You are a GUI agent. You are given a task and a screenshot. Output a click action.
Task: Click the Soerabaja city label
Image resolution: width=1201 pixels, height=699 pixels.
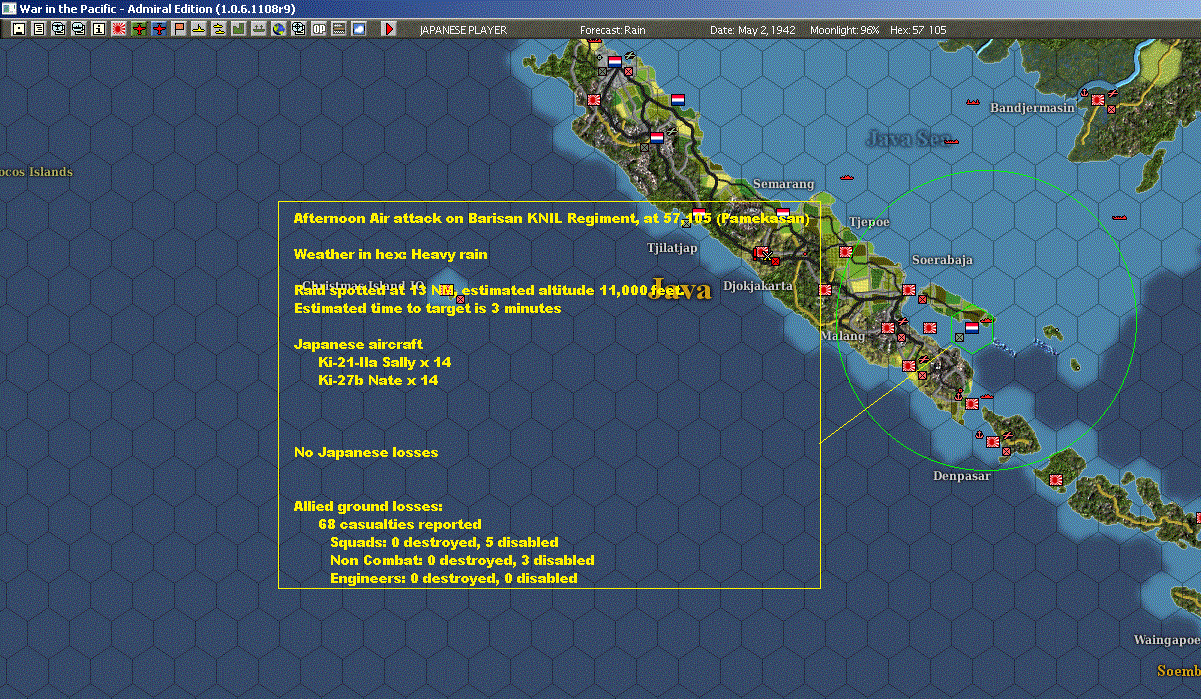942,260
